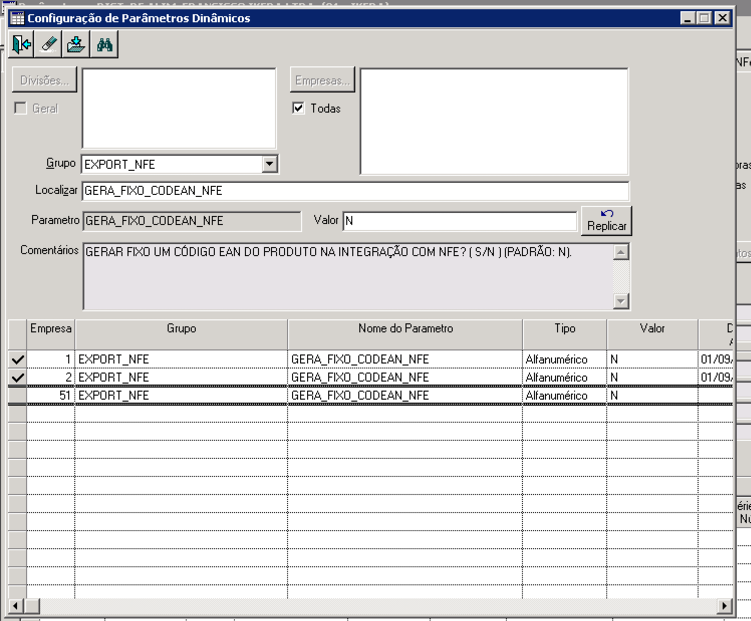Uncheck the Todas checkbox
The height and width of the screenshot is (621, 751).
298,108
